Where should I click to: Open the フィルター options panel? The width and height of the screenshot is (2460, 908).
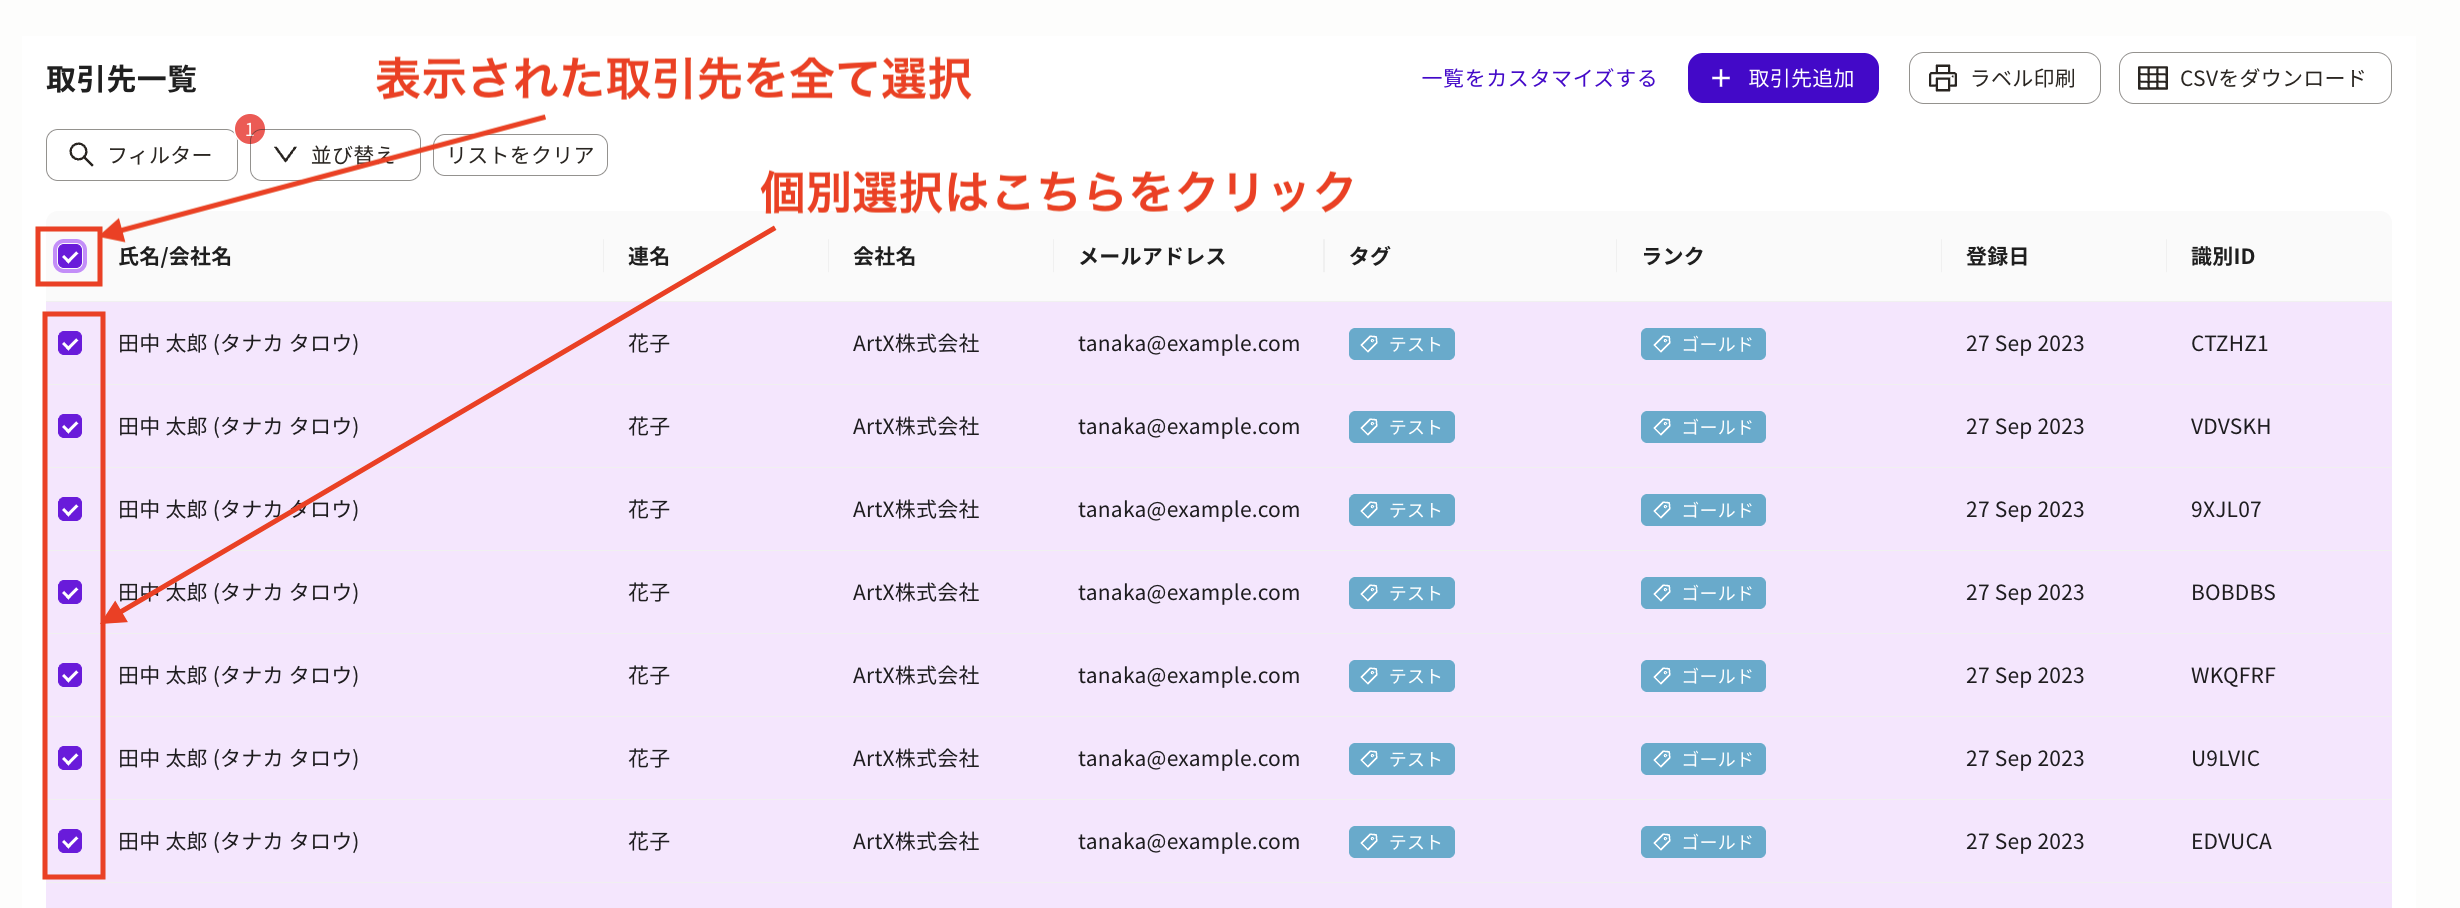coord(140,154)
